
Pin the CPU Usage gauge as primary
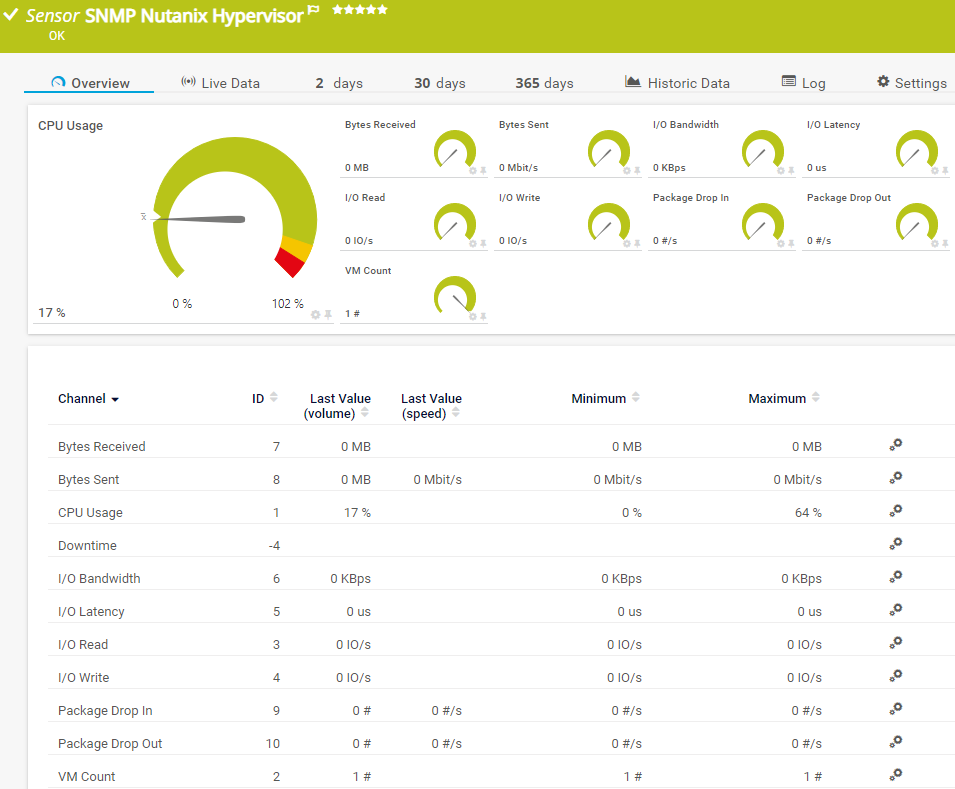pyautogui.click(x=327, y=314)
